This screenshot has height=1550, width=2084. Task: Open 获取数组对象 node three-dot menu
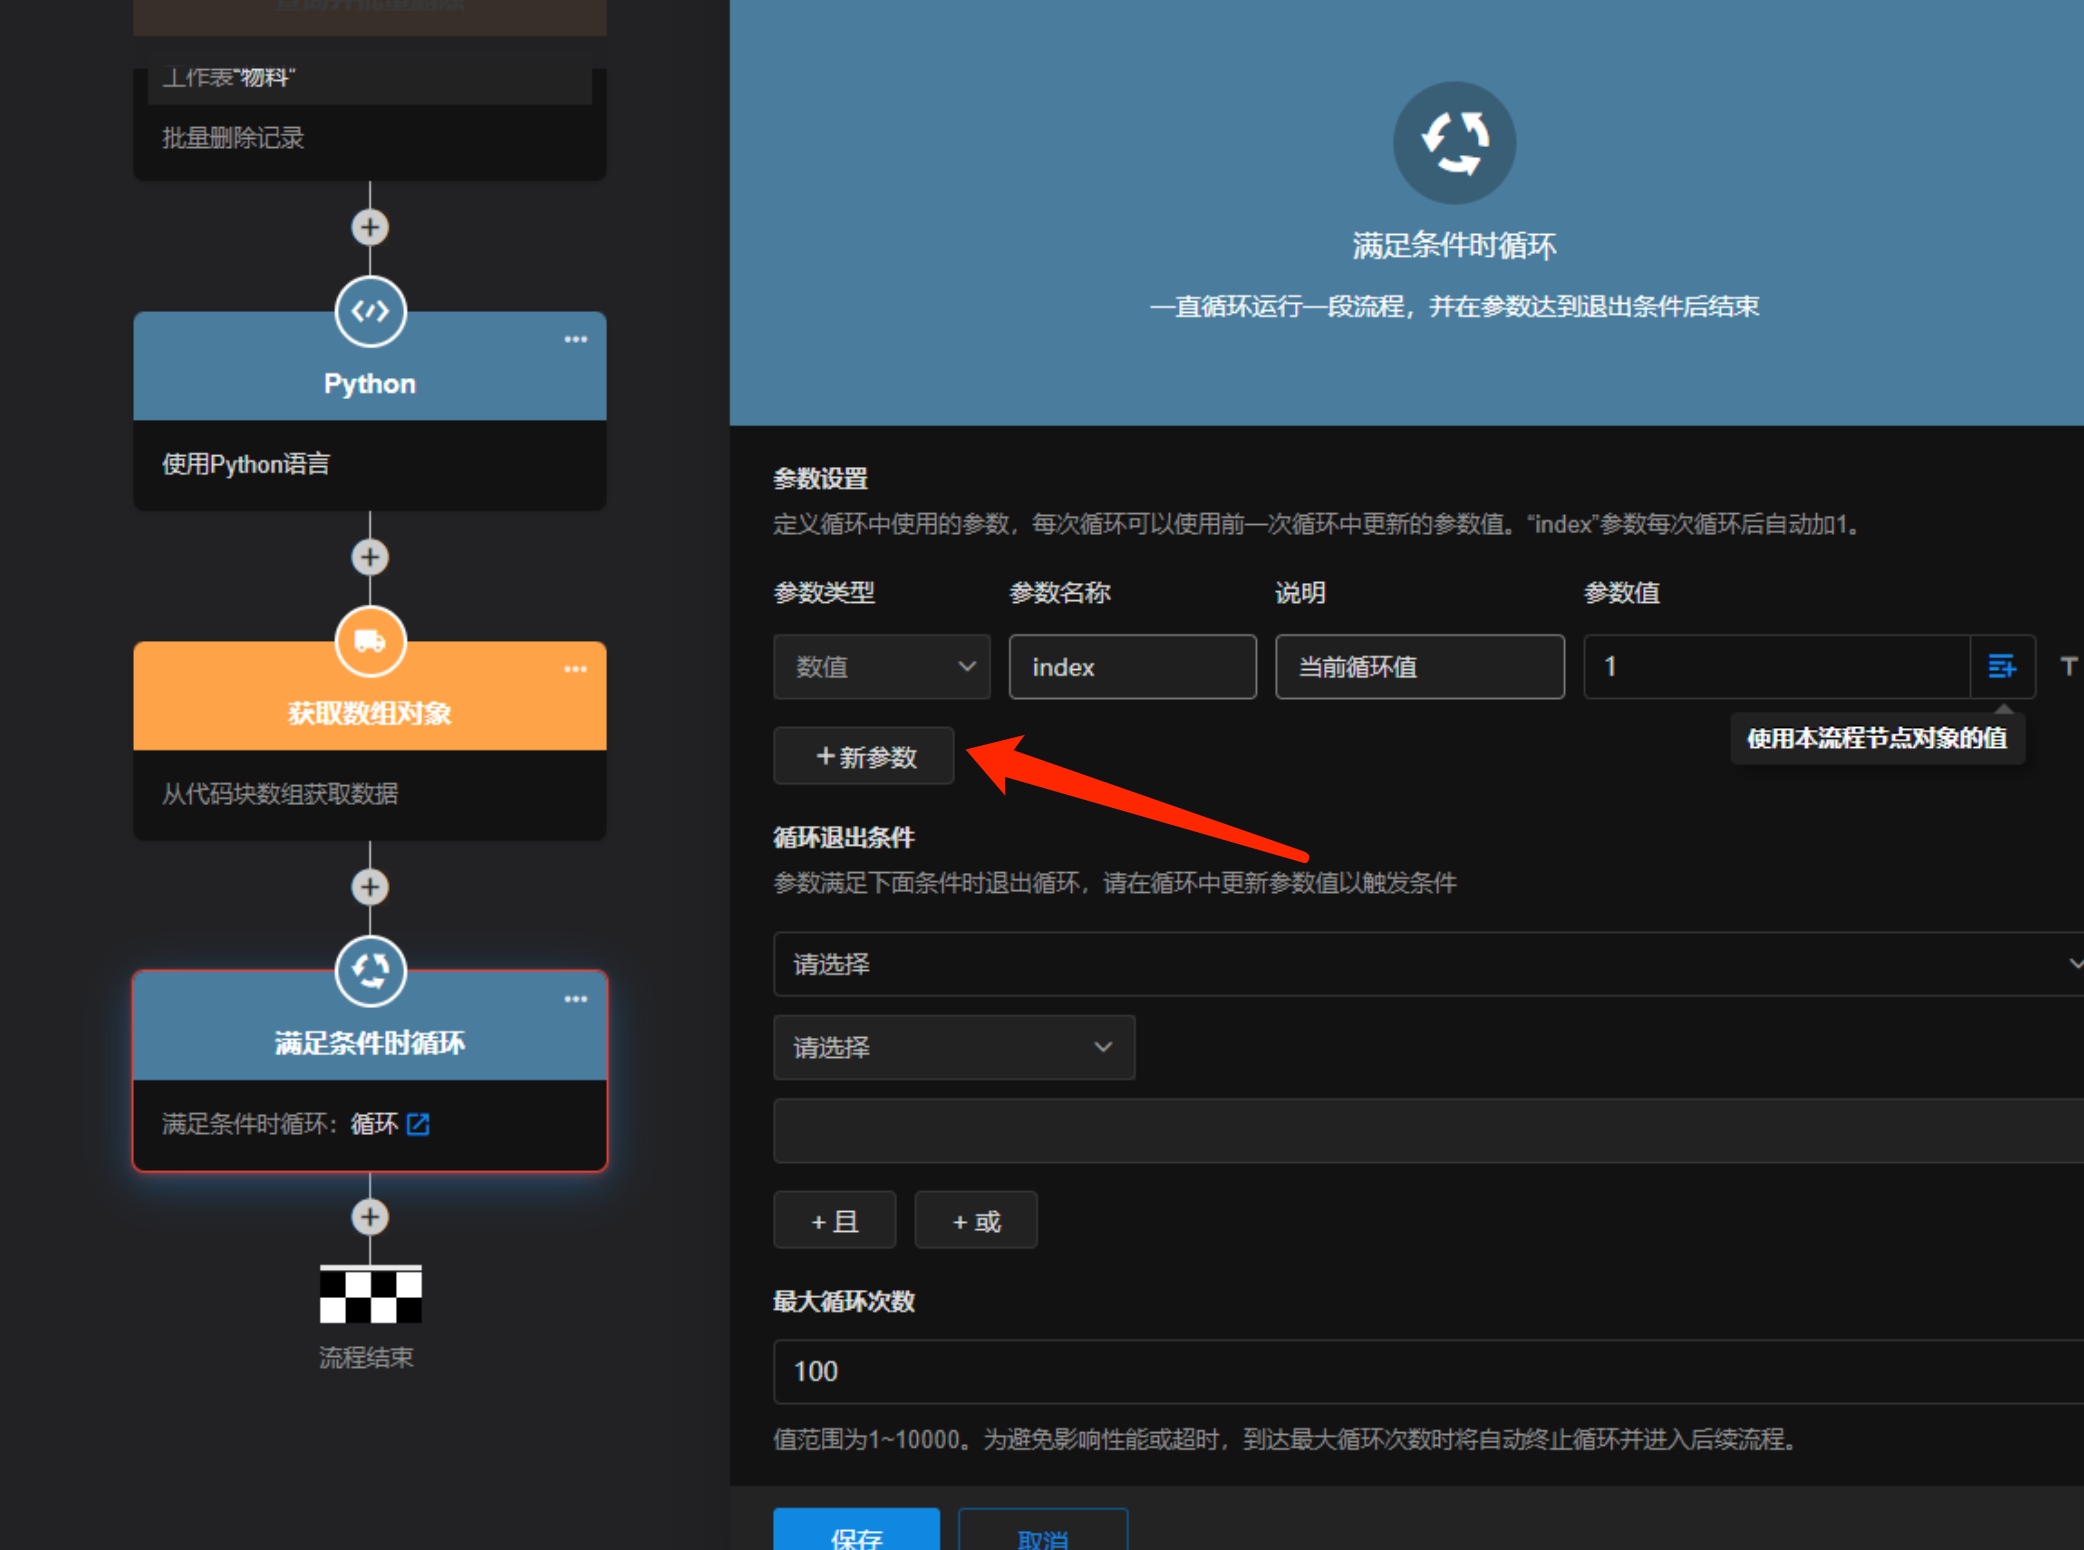575,669
